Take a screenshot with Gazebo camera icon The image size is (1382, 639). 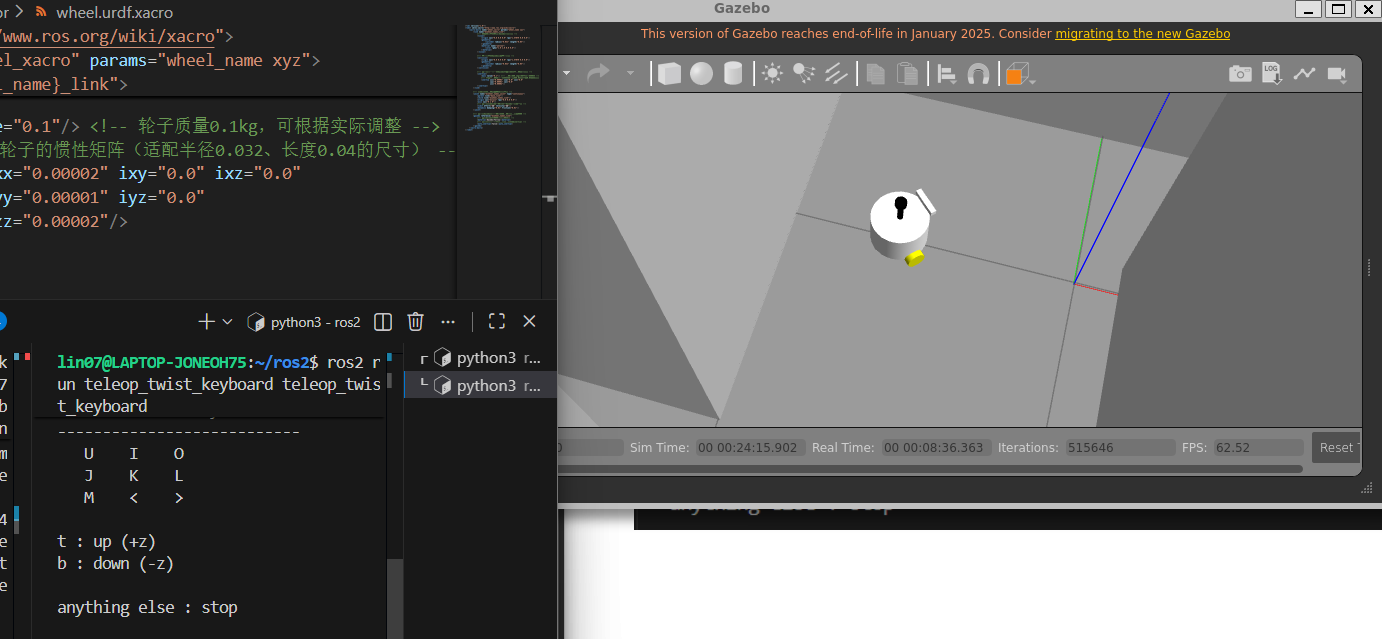[1240, 74]
